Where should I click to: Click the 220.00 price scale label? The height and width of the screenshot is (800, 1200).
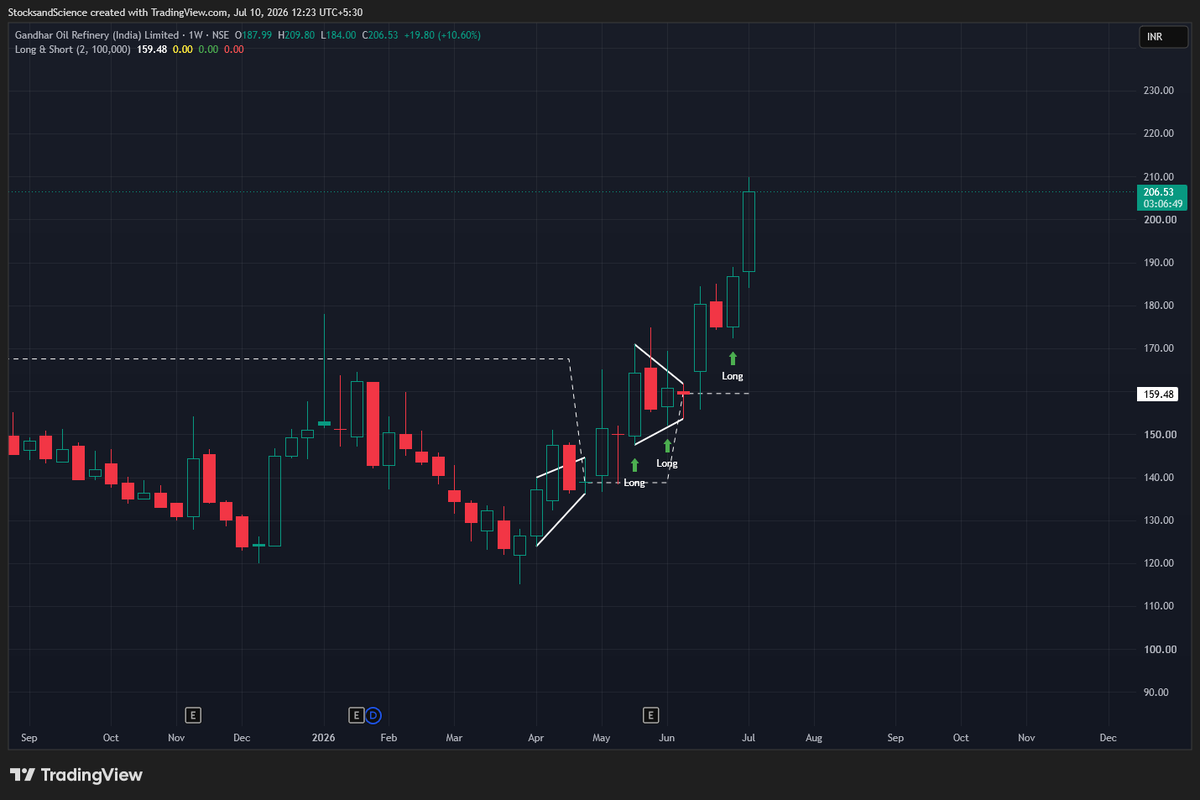pos(1158,134)
